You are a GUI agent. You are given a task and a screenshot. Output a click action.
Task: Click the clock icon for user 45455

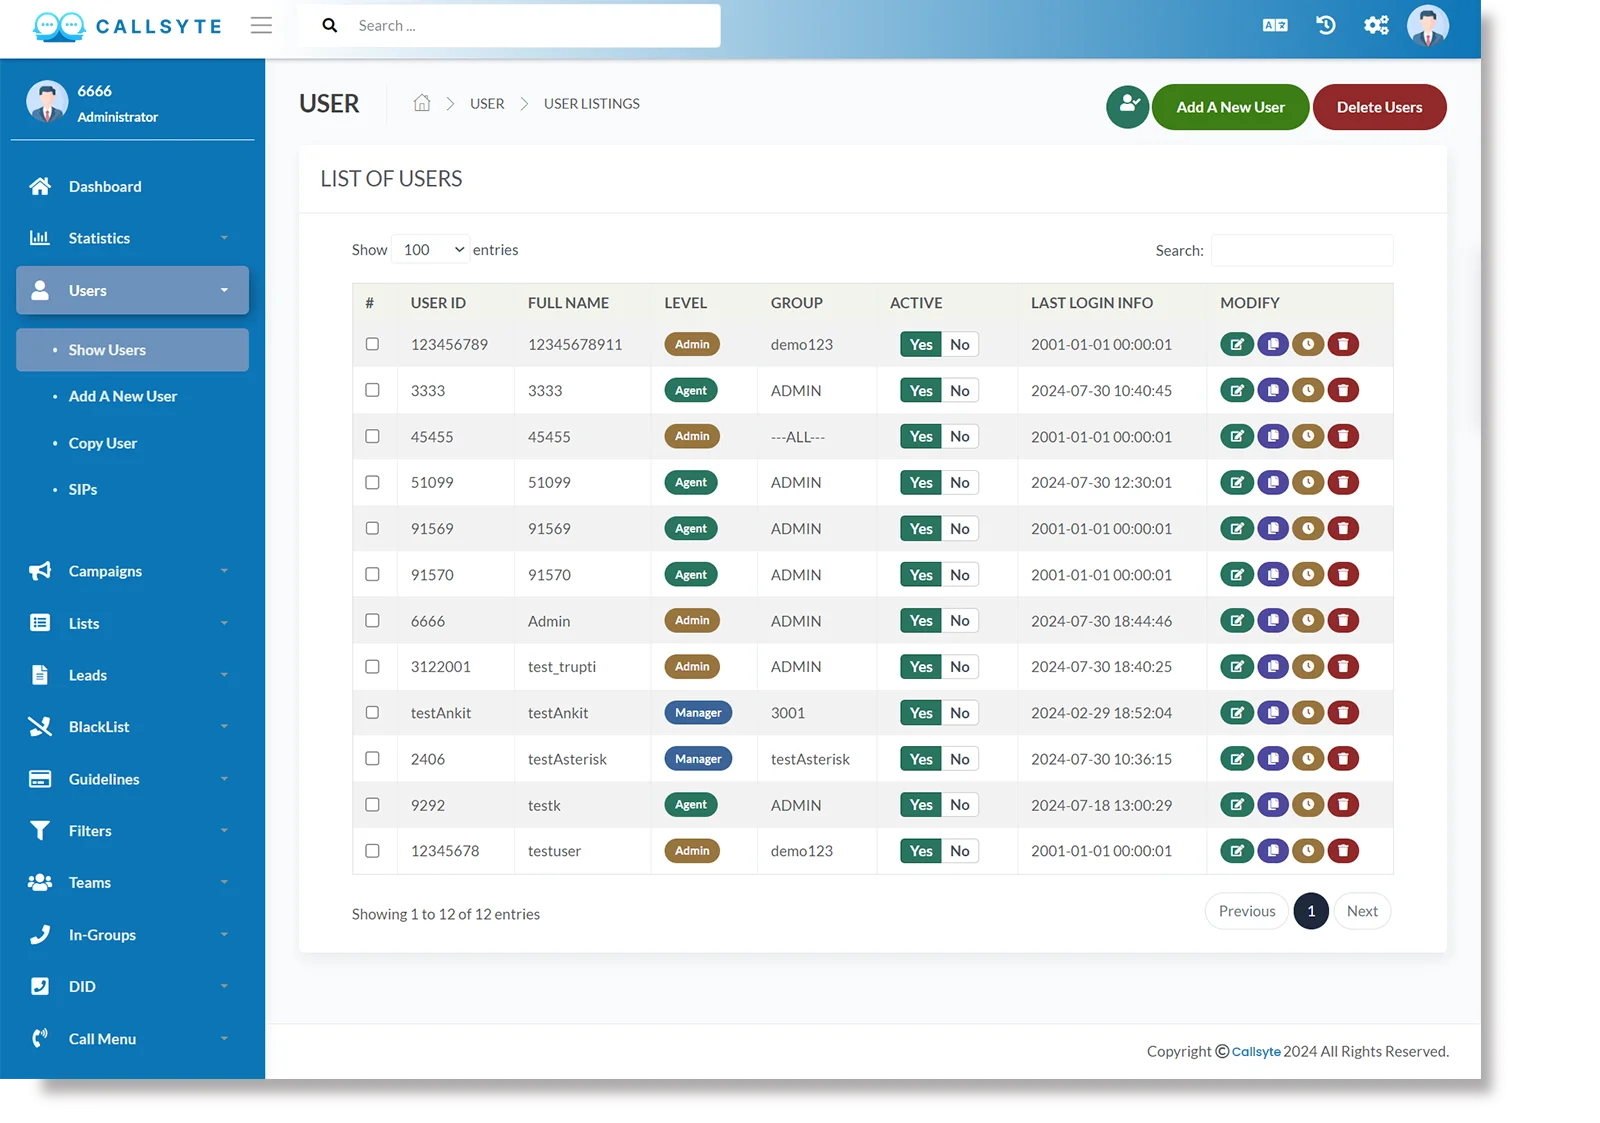tap(1308, 437)
